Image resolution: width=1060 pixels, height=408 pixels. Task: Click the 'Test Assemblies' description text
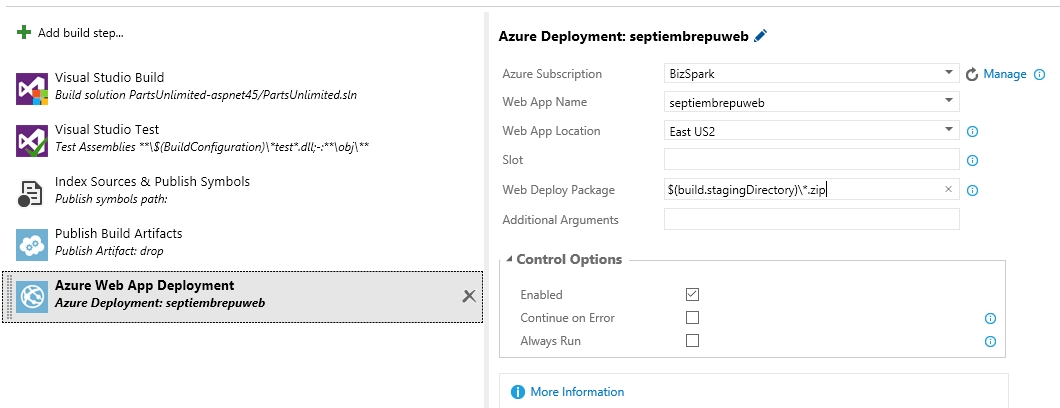(212, 147)
